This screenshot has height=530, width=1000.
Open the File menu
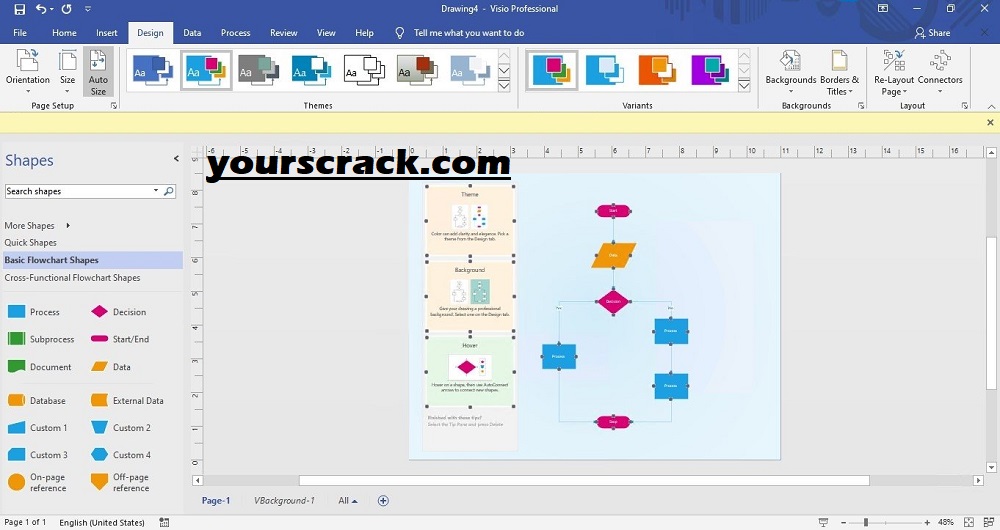coord(20,33)
